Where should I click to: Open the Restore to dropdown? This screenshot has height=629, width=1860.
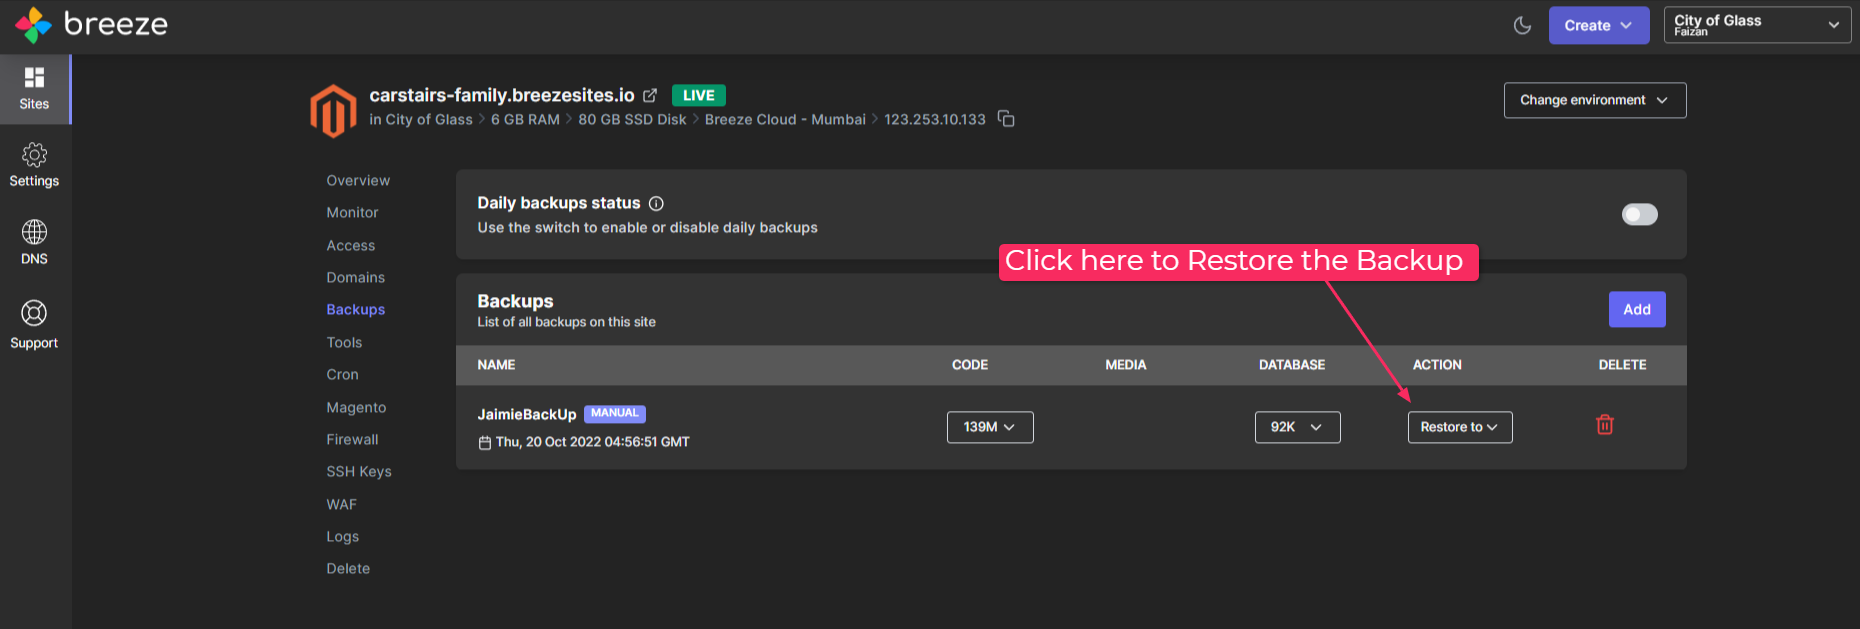[x=1460, y=427]
